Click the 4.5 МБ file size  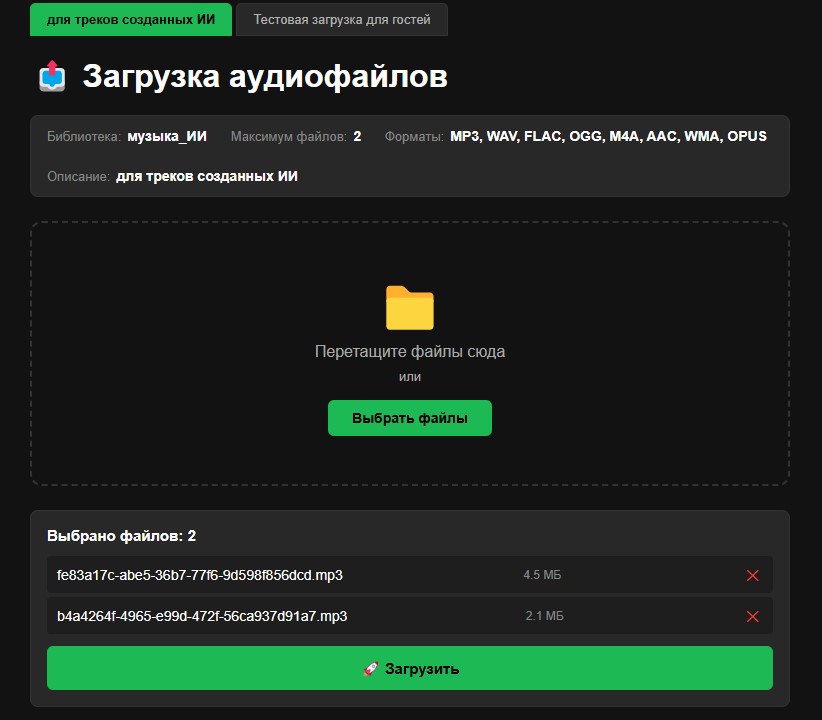[542, 575]
